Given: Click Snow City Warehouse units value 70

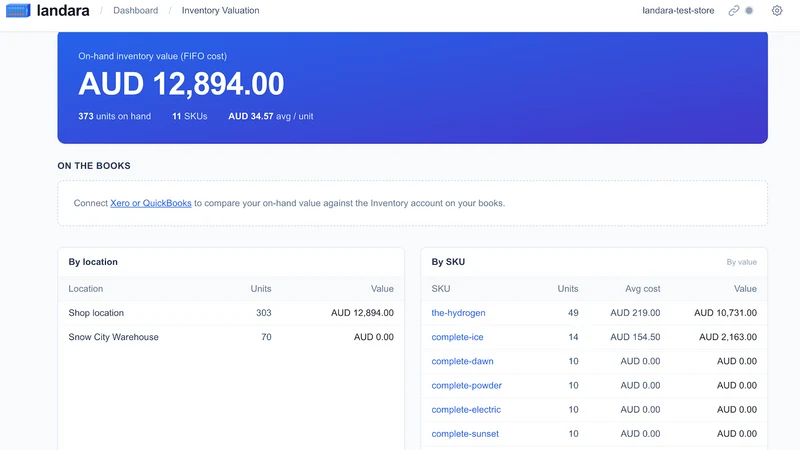Looking at the screenshot, I should (x=266, y=337).
